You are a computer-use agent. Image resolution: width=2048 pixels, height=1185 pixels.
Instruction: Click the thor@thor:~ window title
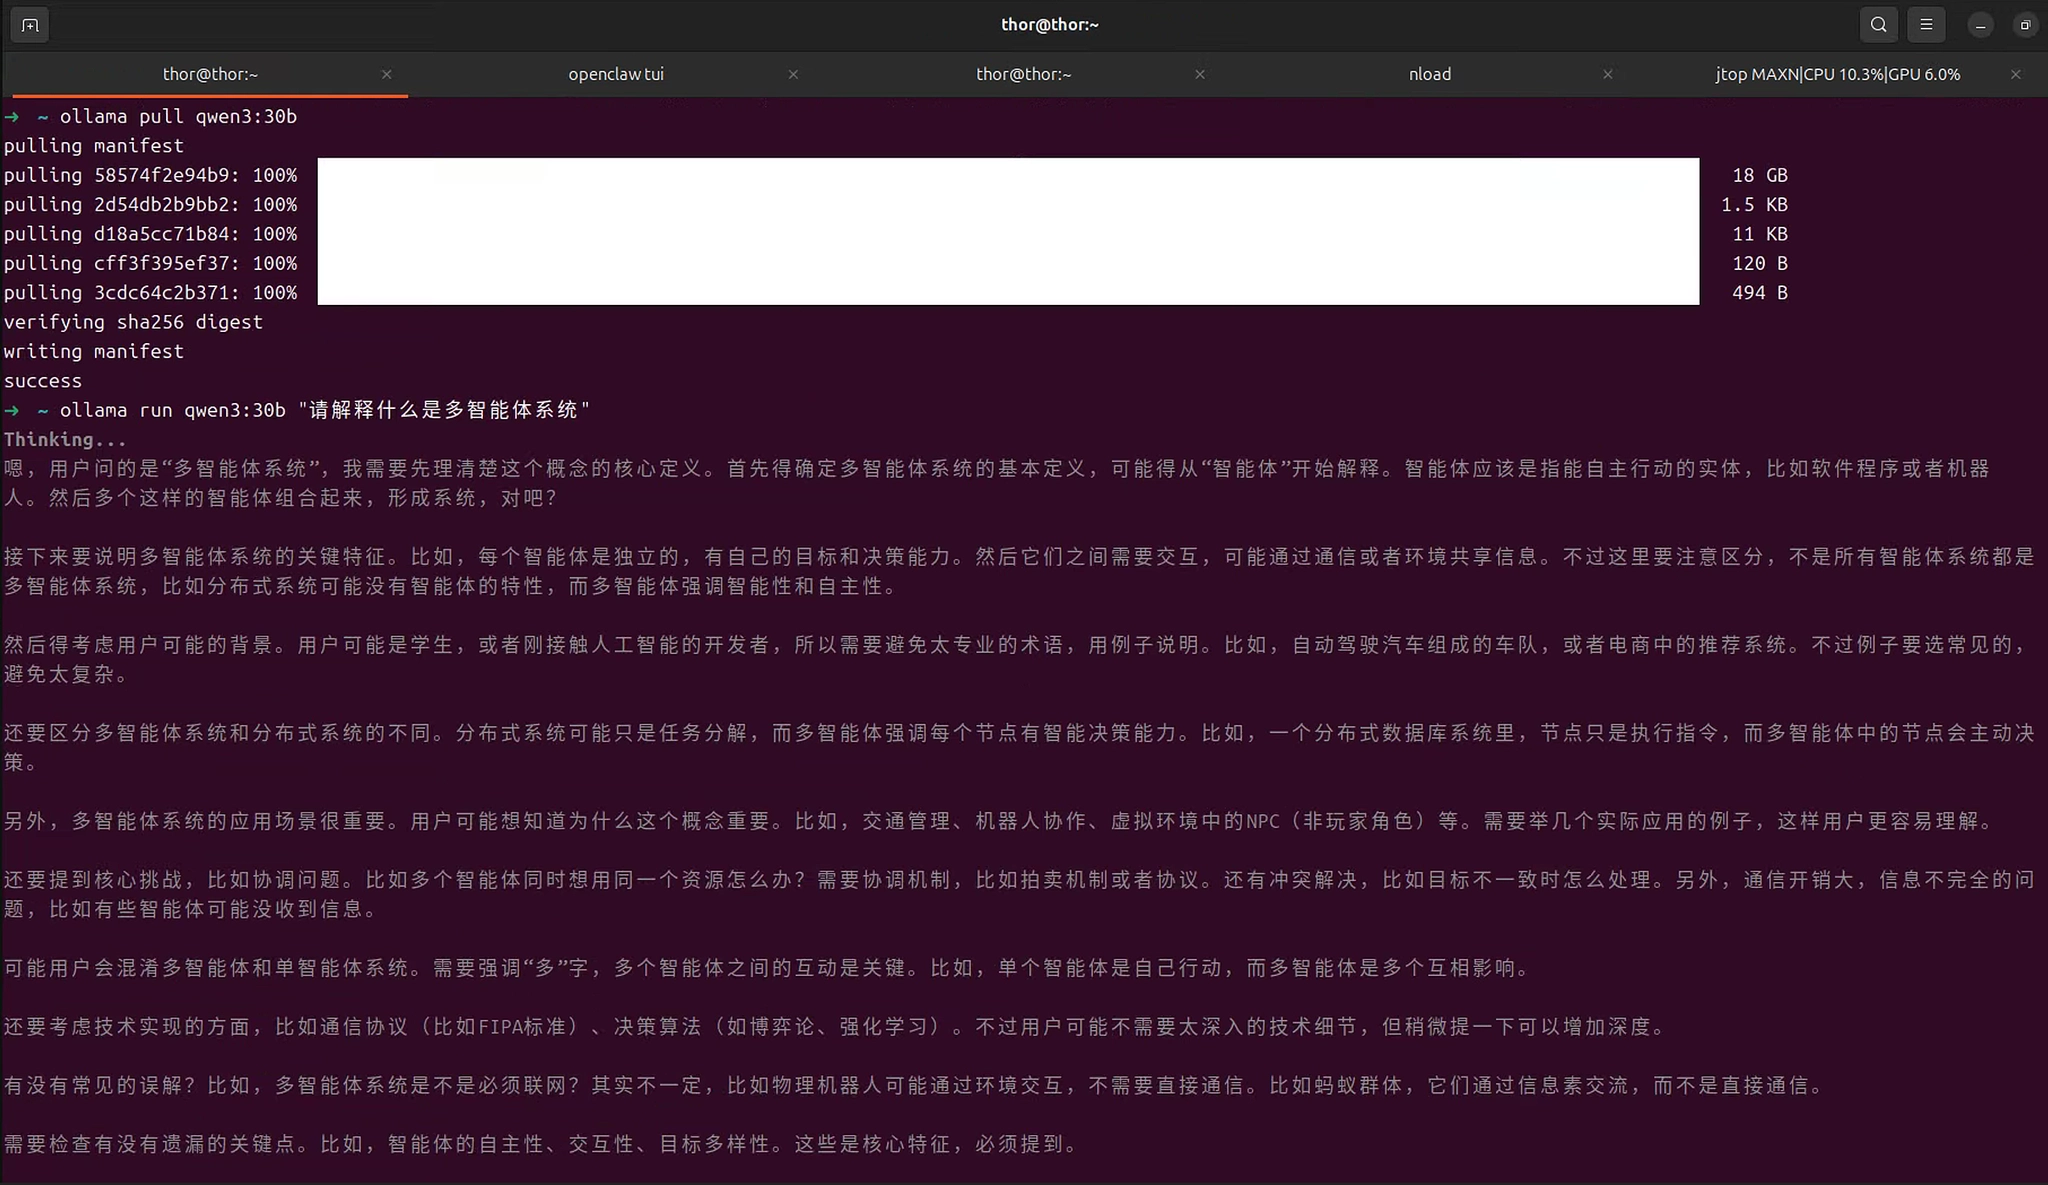pos(1049,25)
